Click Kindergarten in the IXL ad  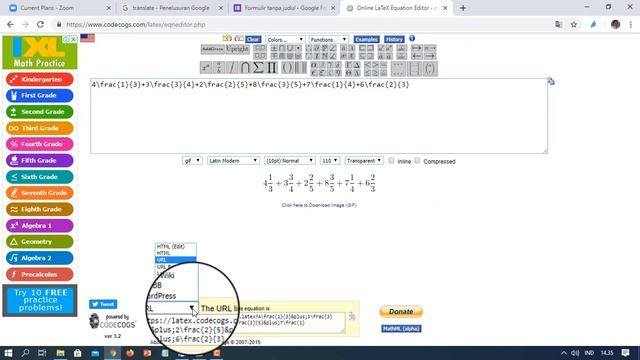pos(40,79)
